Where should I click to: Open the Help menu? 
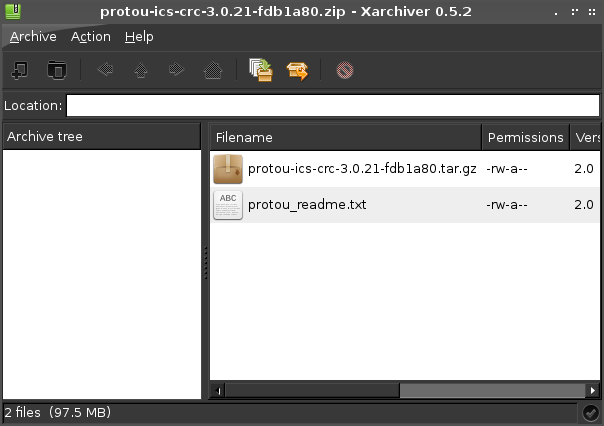(x=139, y=37)
